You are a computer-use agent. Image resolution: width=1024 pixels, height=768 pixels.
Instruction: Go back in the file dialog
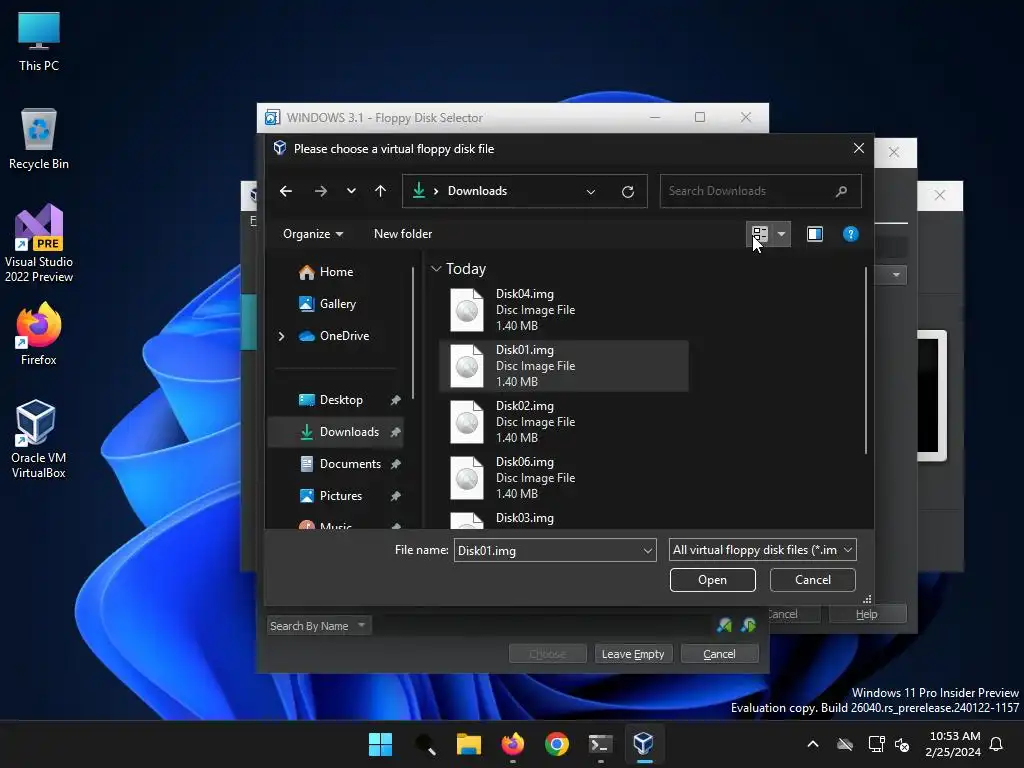[x=285, y=191]
